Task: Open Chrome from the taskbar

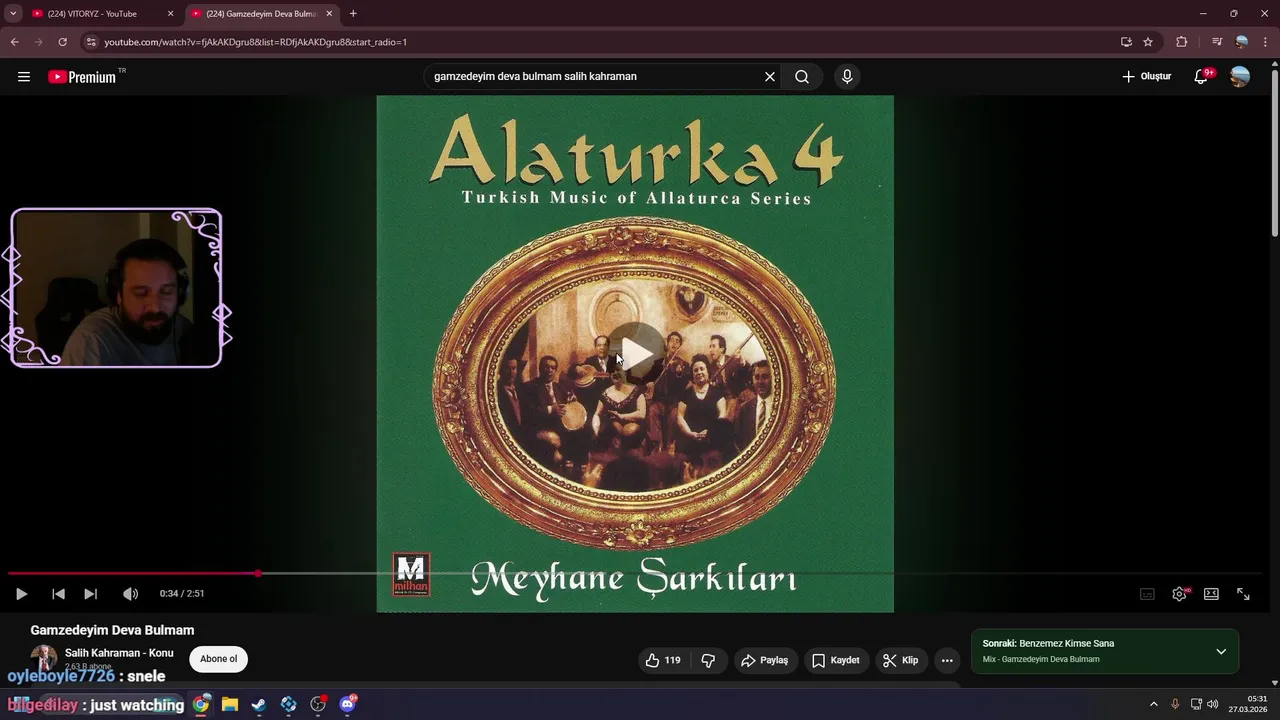Action: [x=201, y=704]
